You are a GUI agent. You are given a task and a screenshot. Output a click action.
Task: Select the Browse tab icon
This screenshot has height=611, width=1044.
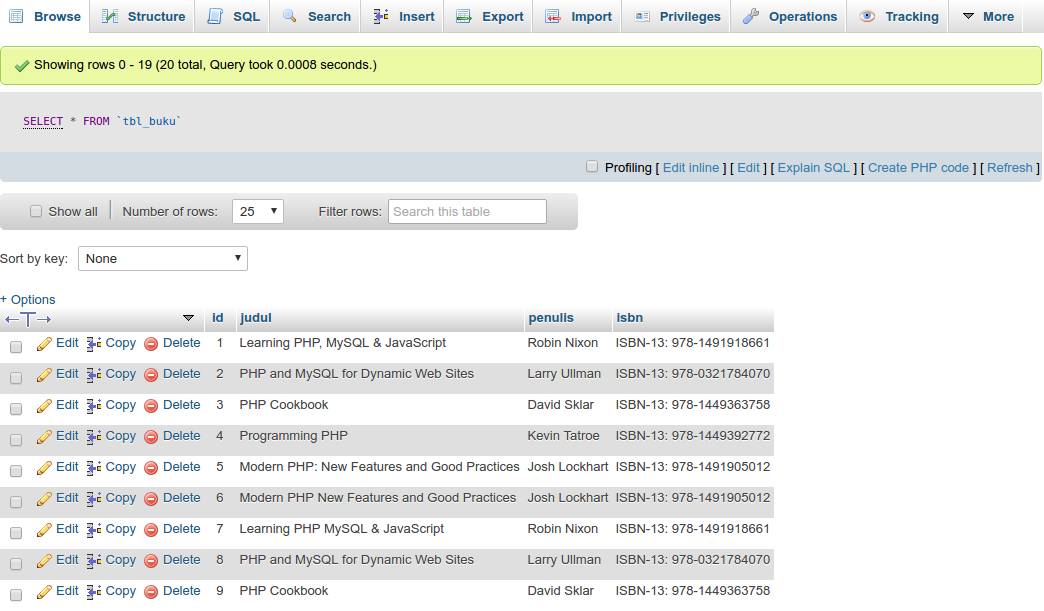17,16
